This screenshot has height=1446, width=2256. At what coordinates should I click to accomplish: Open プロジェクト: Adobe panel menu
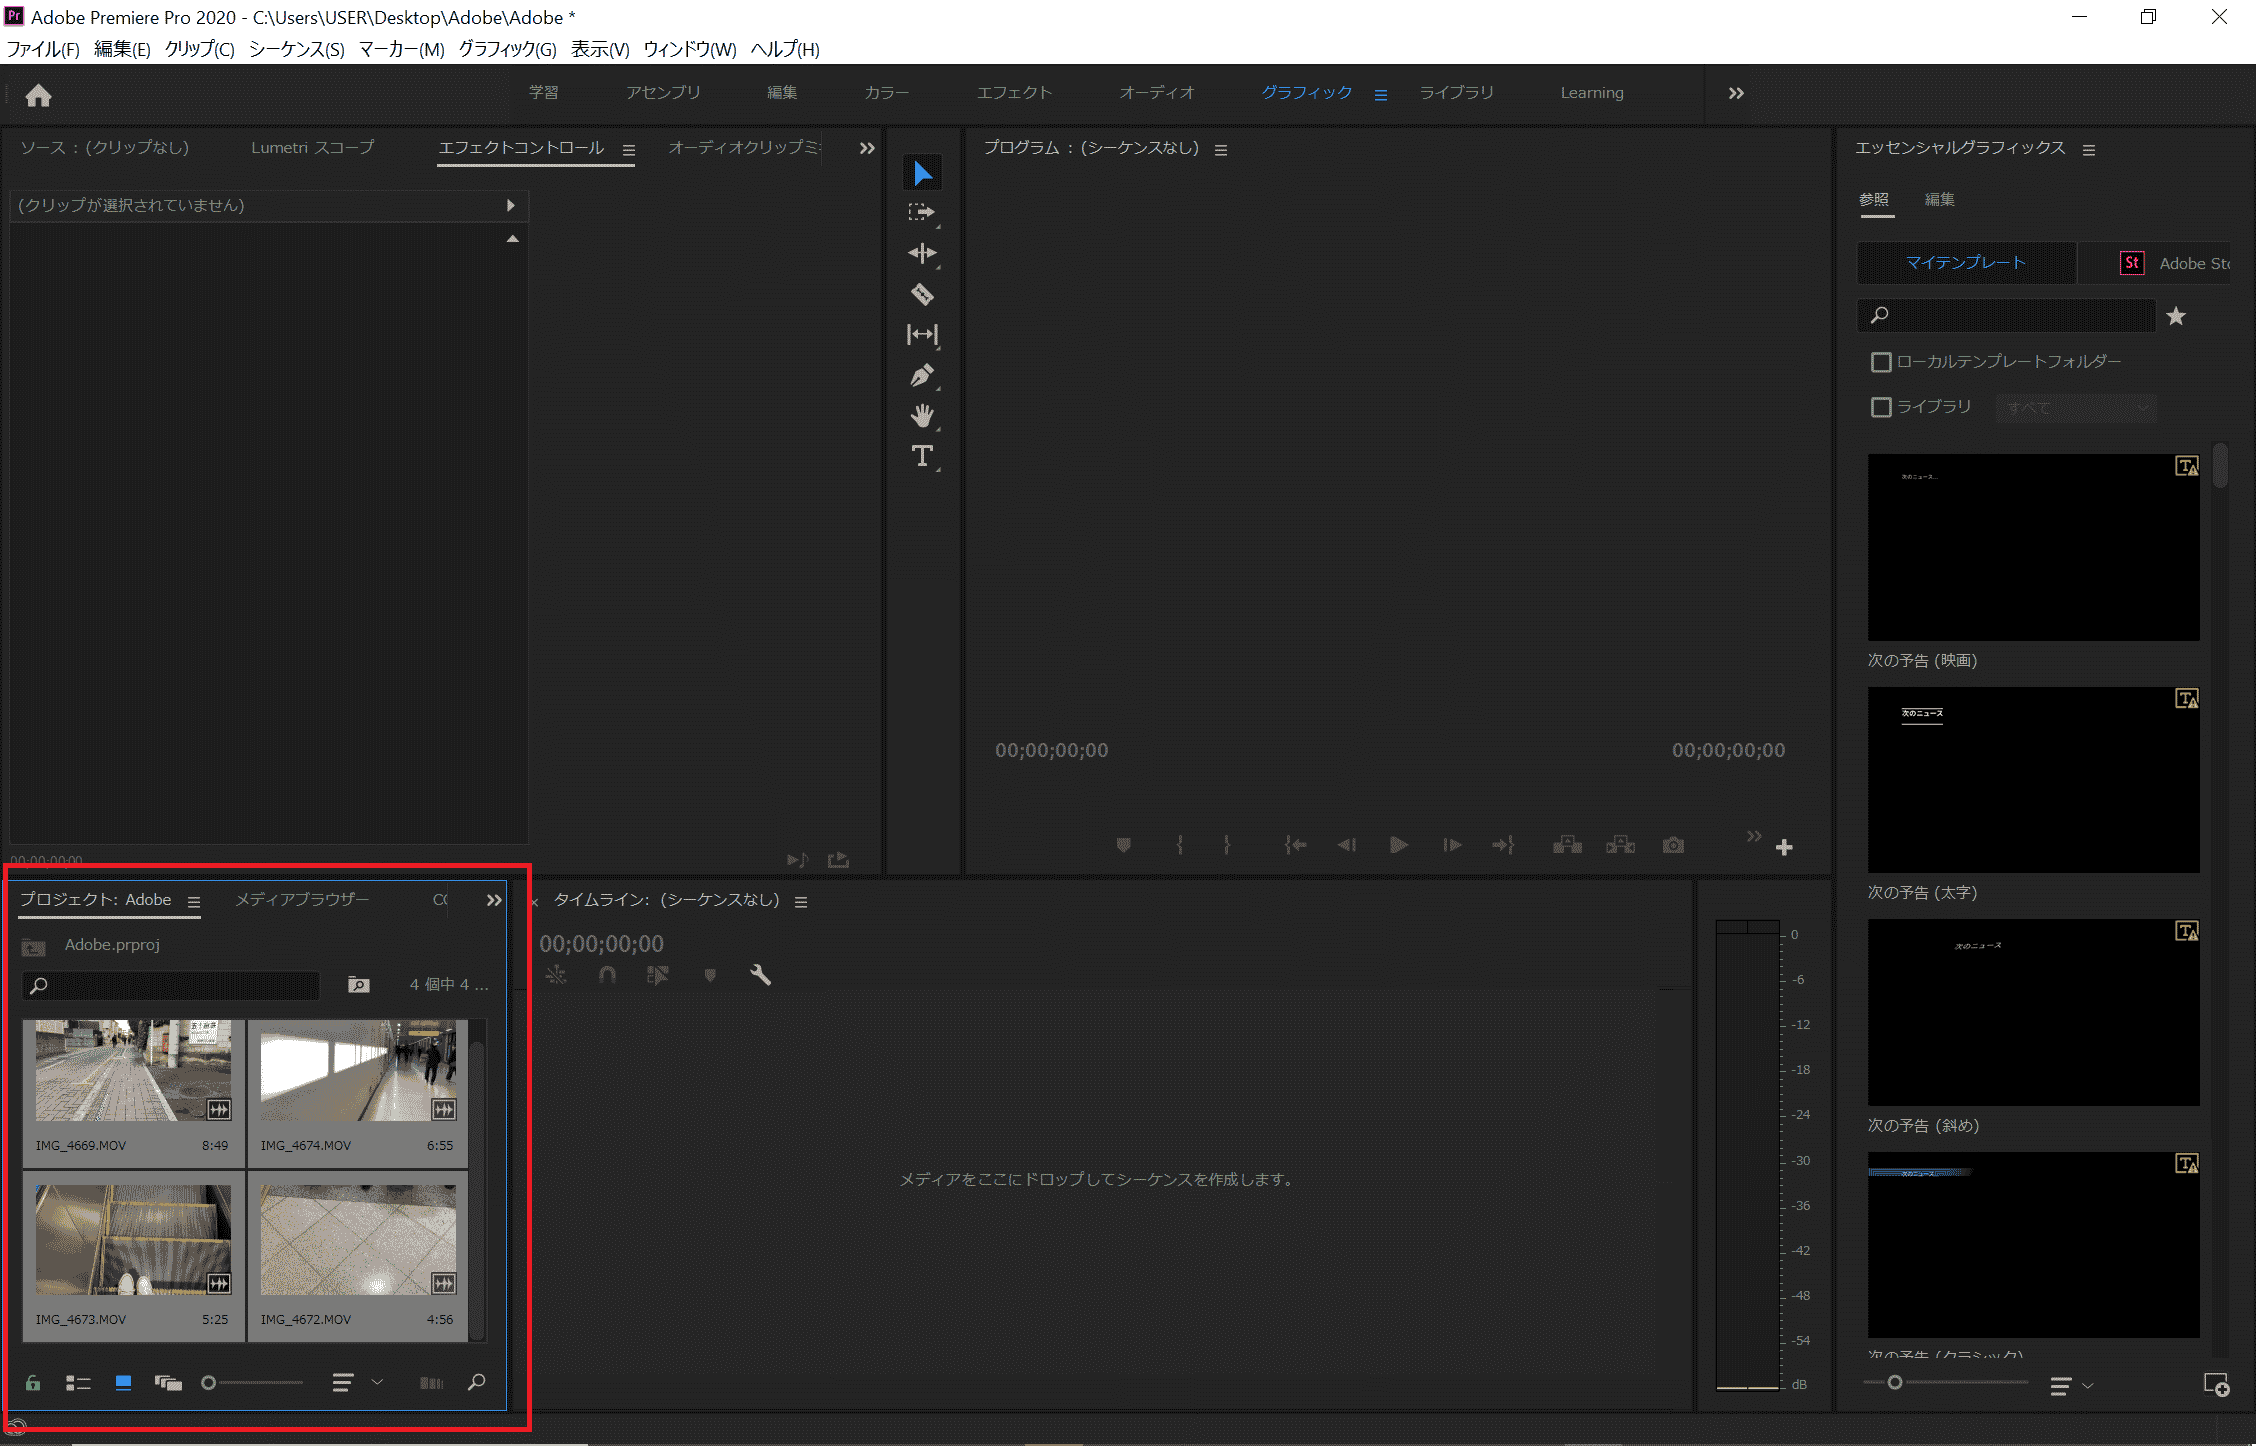[194, 902]
